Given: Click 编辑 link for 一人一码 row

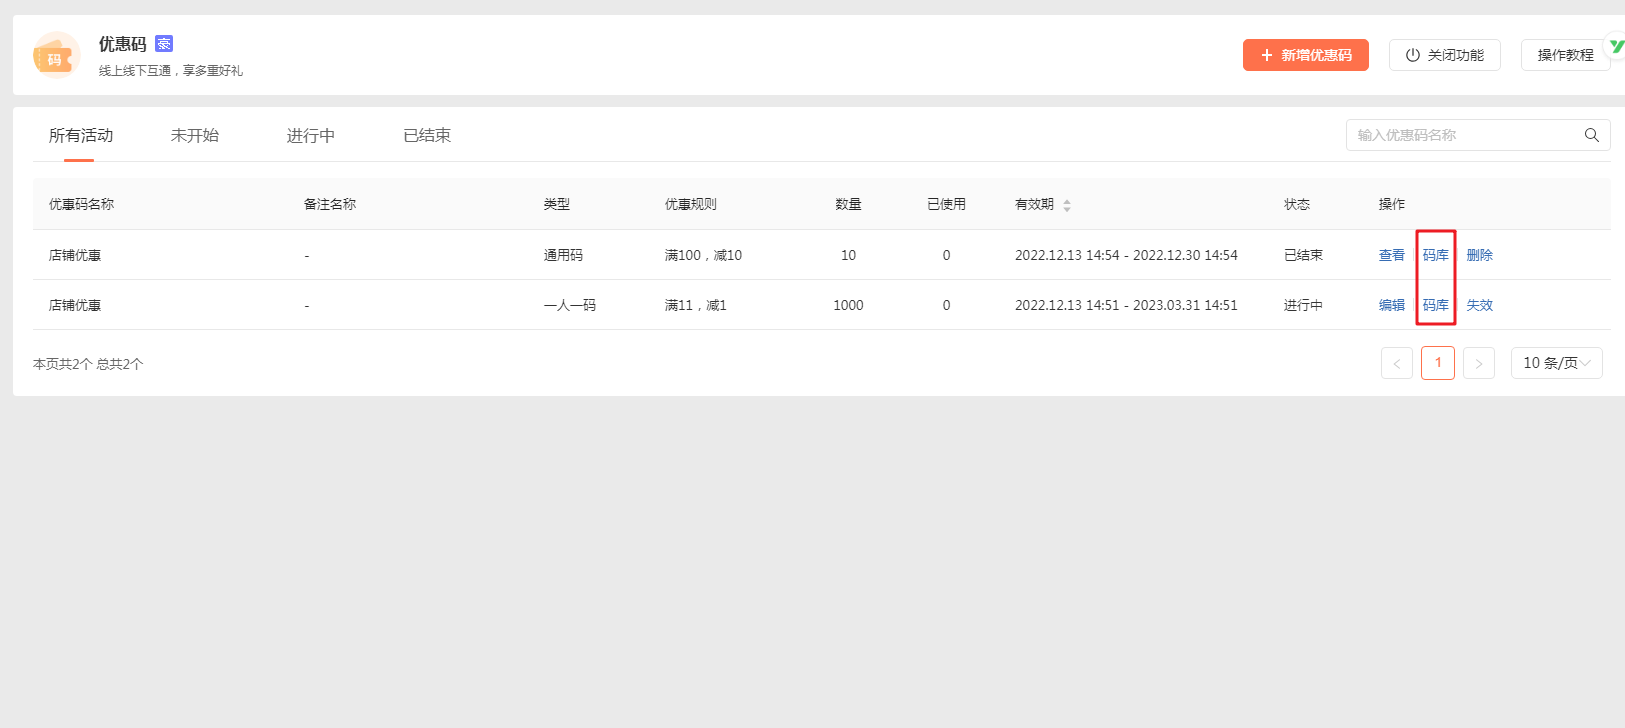Looking at the screenshot, I should (1392, 305).
